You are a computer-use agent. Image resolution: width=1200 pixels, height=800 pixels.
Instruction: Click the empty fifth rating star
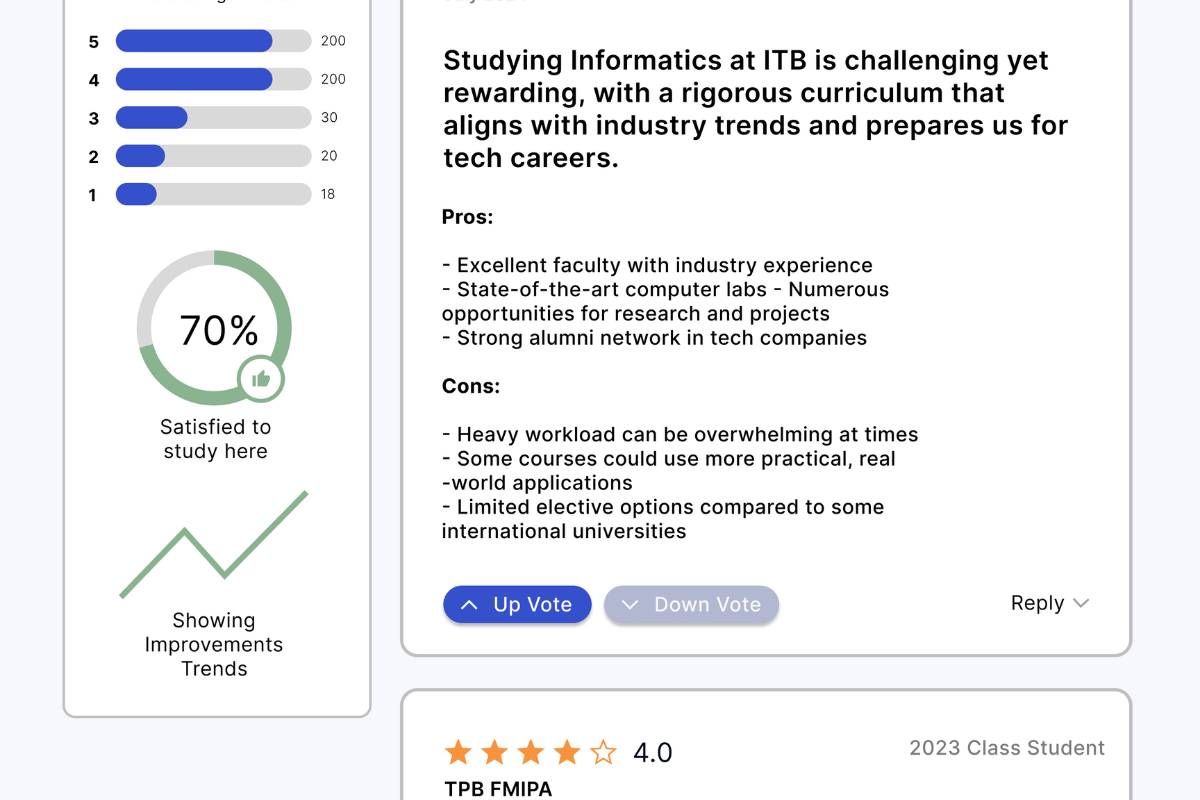(603, 752)
